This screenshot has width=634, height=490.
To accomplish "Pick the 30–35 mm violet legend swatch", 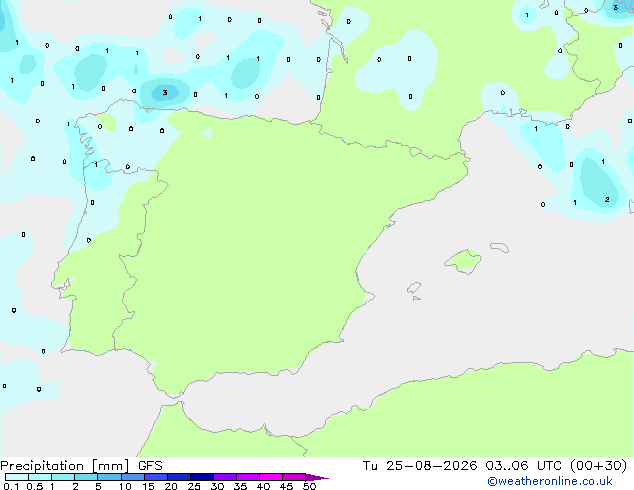I will click(x=225, y=477).
